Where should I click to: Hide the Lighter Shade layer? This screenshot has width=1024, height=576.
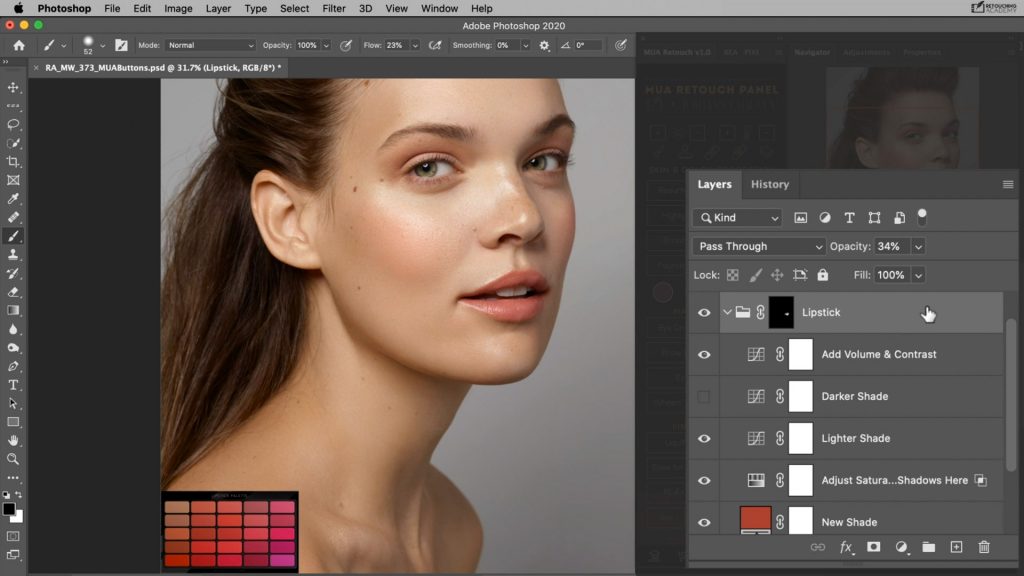tap(704, 438)
